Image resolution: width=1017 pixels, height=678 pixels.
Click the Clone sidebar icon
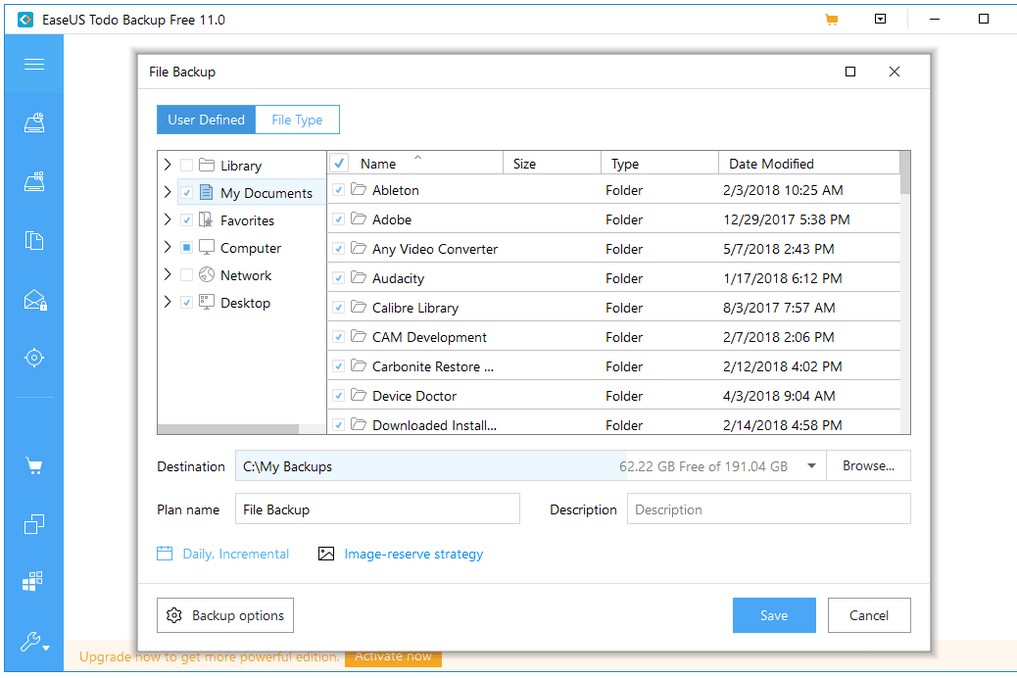pyautogui.click(x=34, y=524)
